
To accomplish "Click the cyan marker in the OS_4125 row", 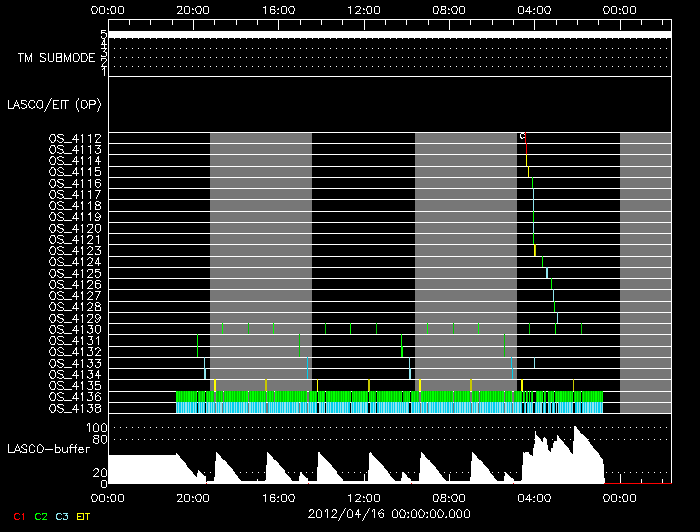I will [547, 273].
